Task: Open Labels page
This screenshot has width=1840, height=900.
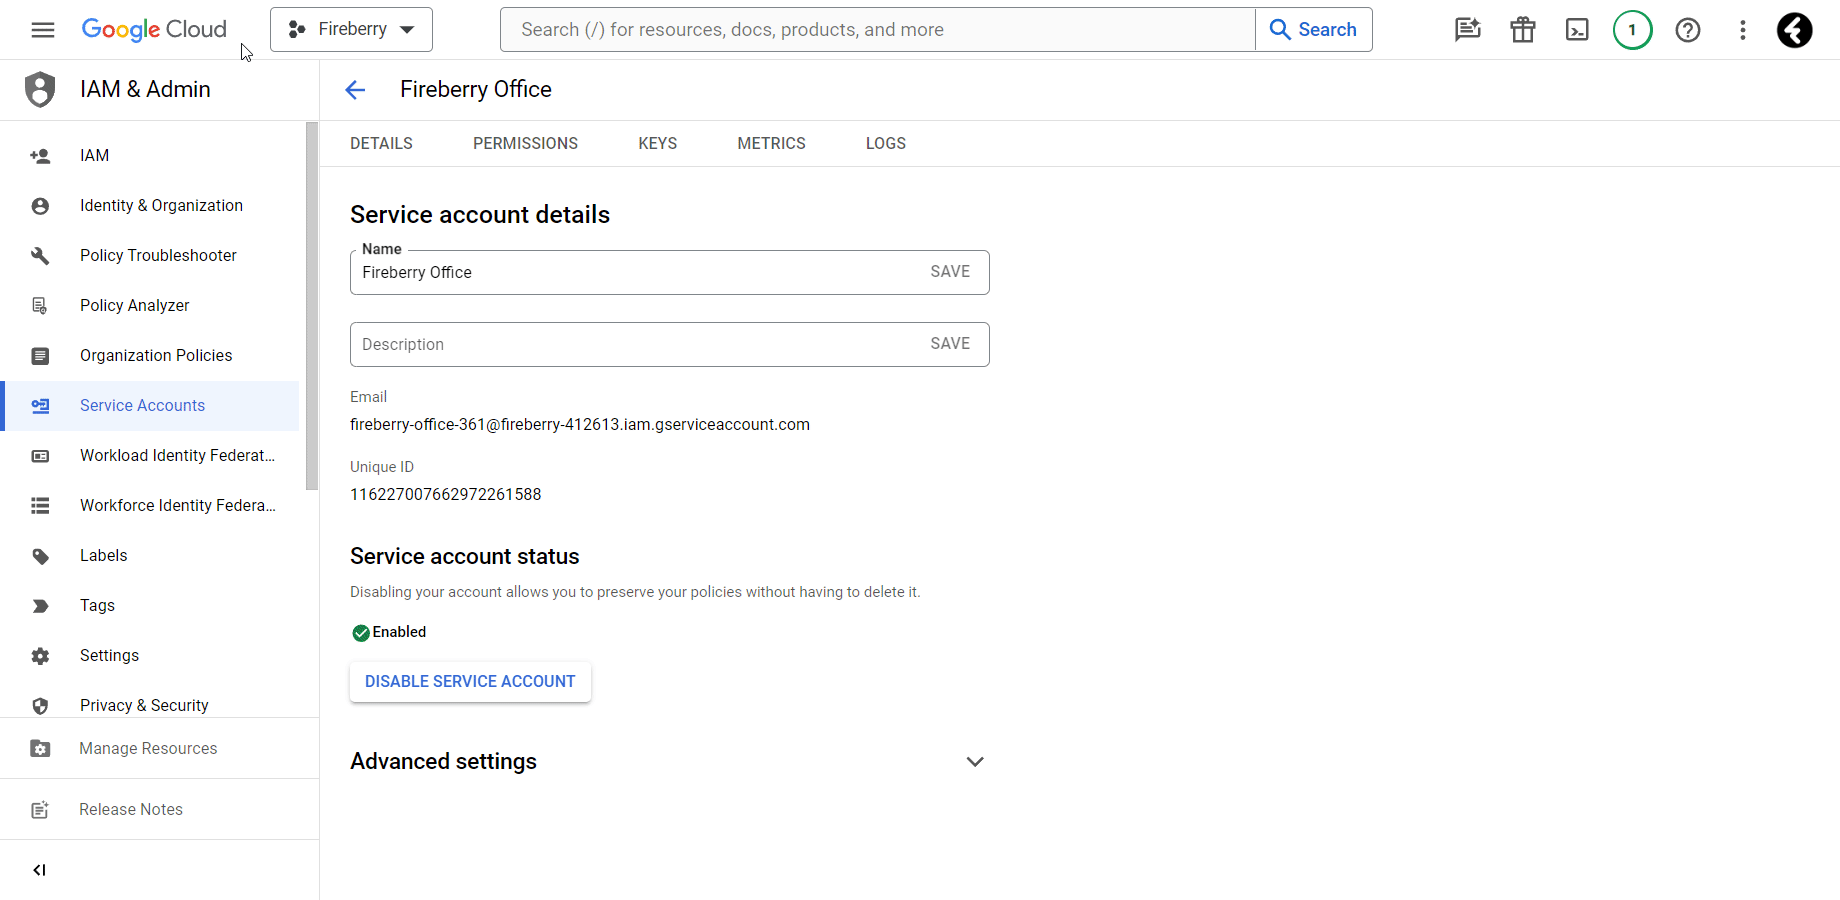Action: pyautogui.click(x=152, y=556)
